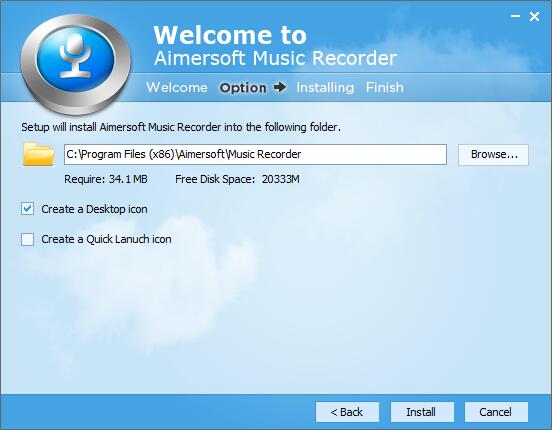Click the arrow icon beside Option step
The width and height of the screenshot is (552, 430).
(x=280, y=87)
